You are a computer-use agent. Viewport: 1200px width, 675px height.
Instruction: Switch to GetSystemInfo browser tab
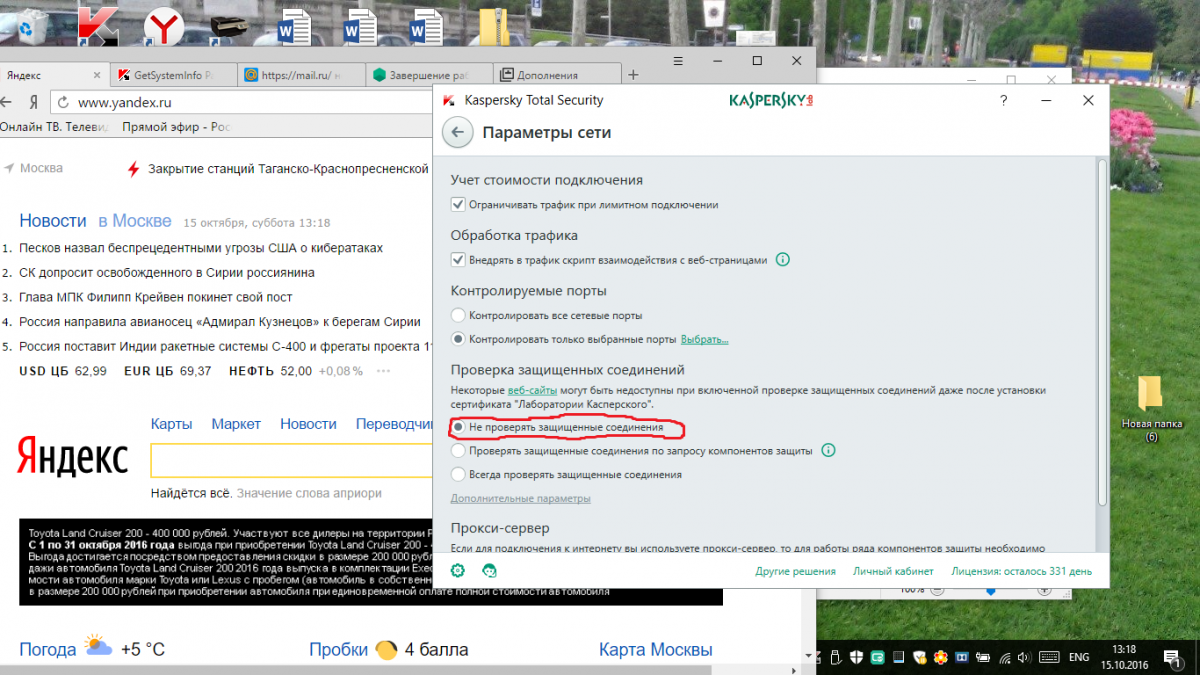pyautogui.click(x=175, y=75)
